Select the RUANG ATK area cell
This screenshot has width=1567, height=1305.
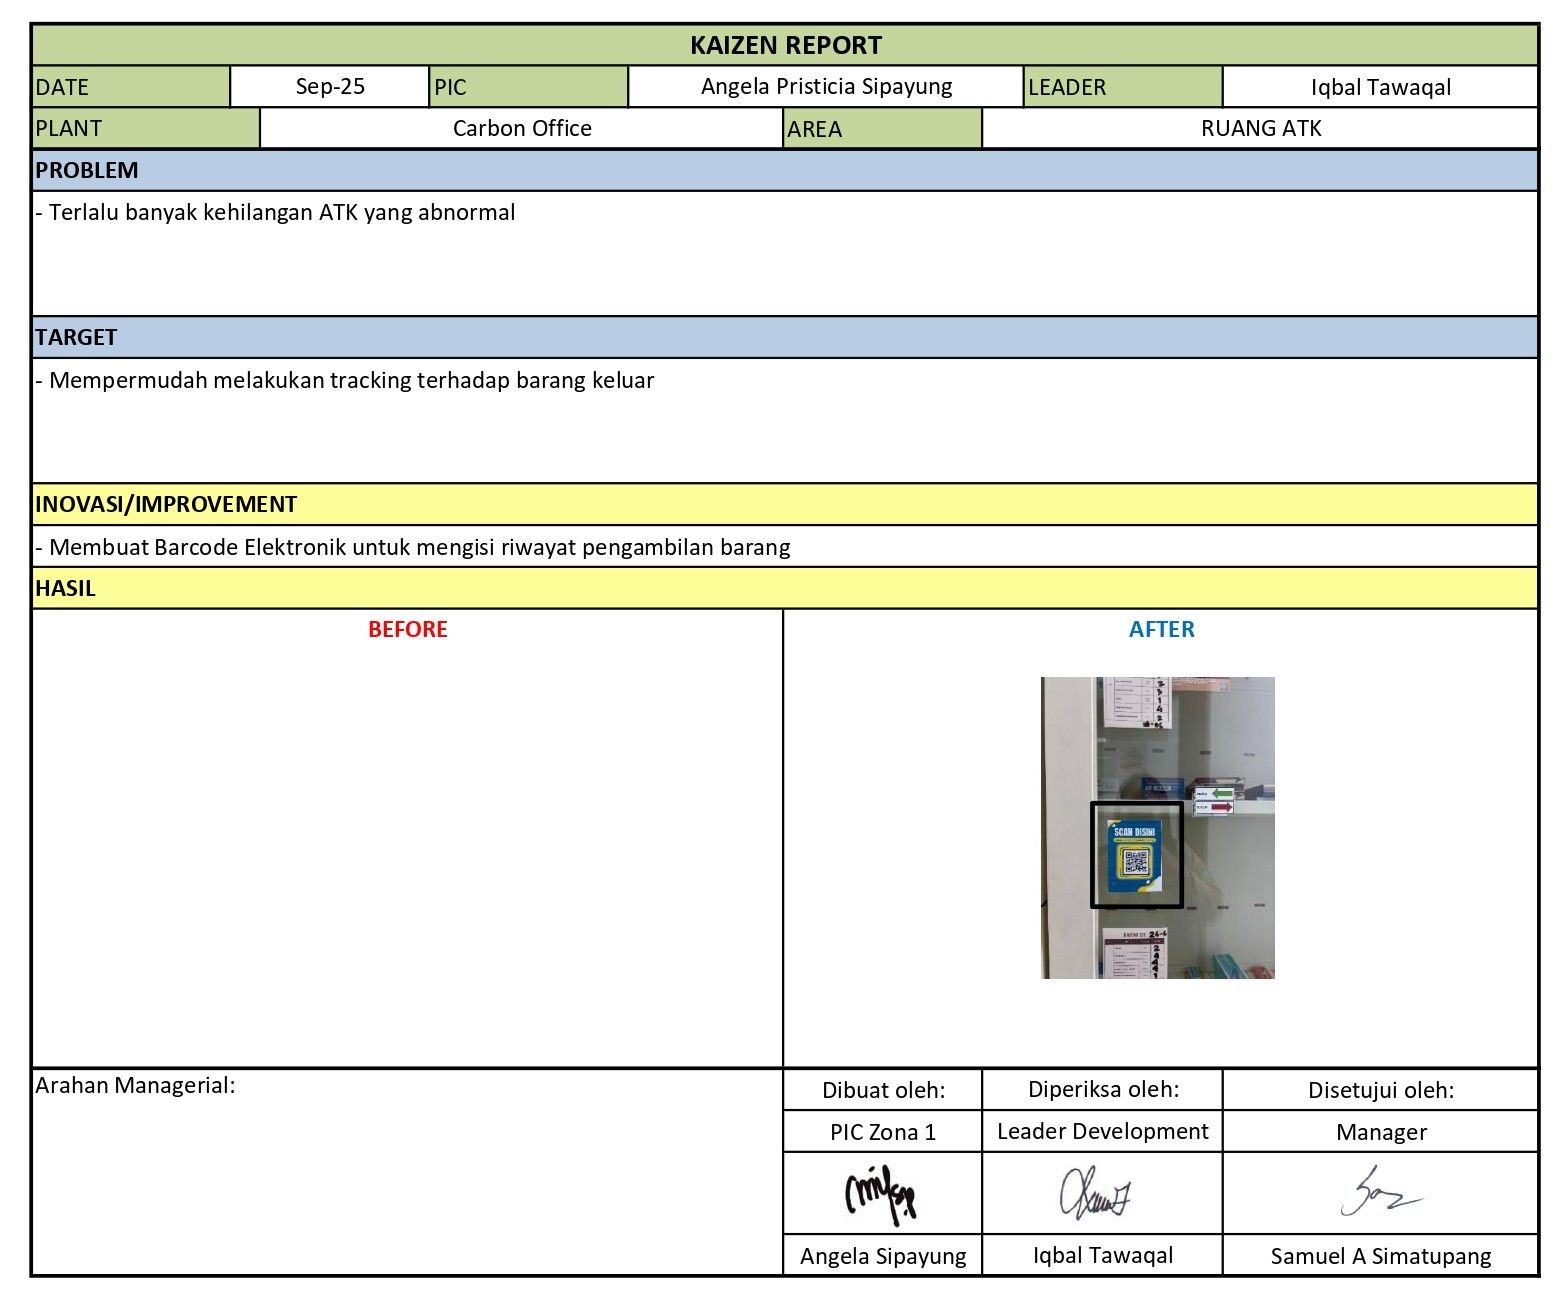pyautogui.click(x=1260, y=129)
